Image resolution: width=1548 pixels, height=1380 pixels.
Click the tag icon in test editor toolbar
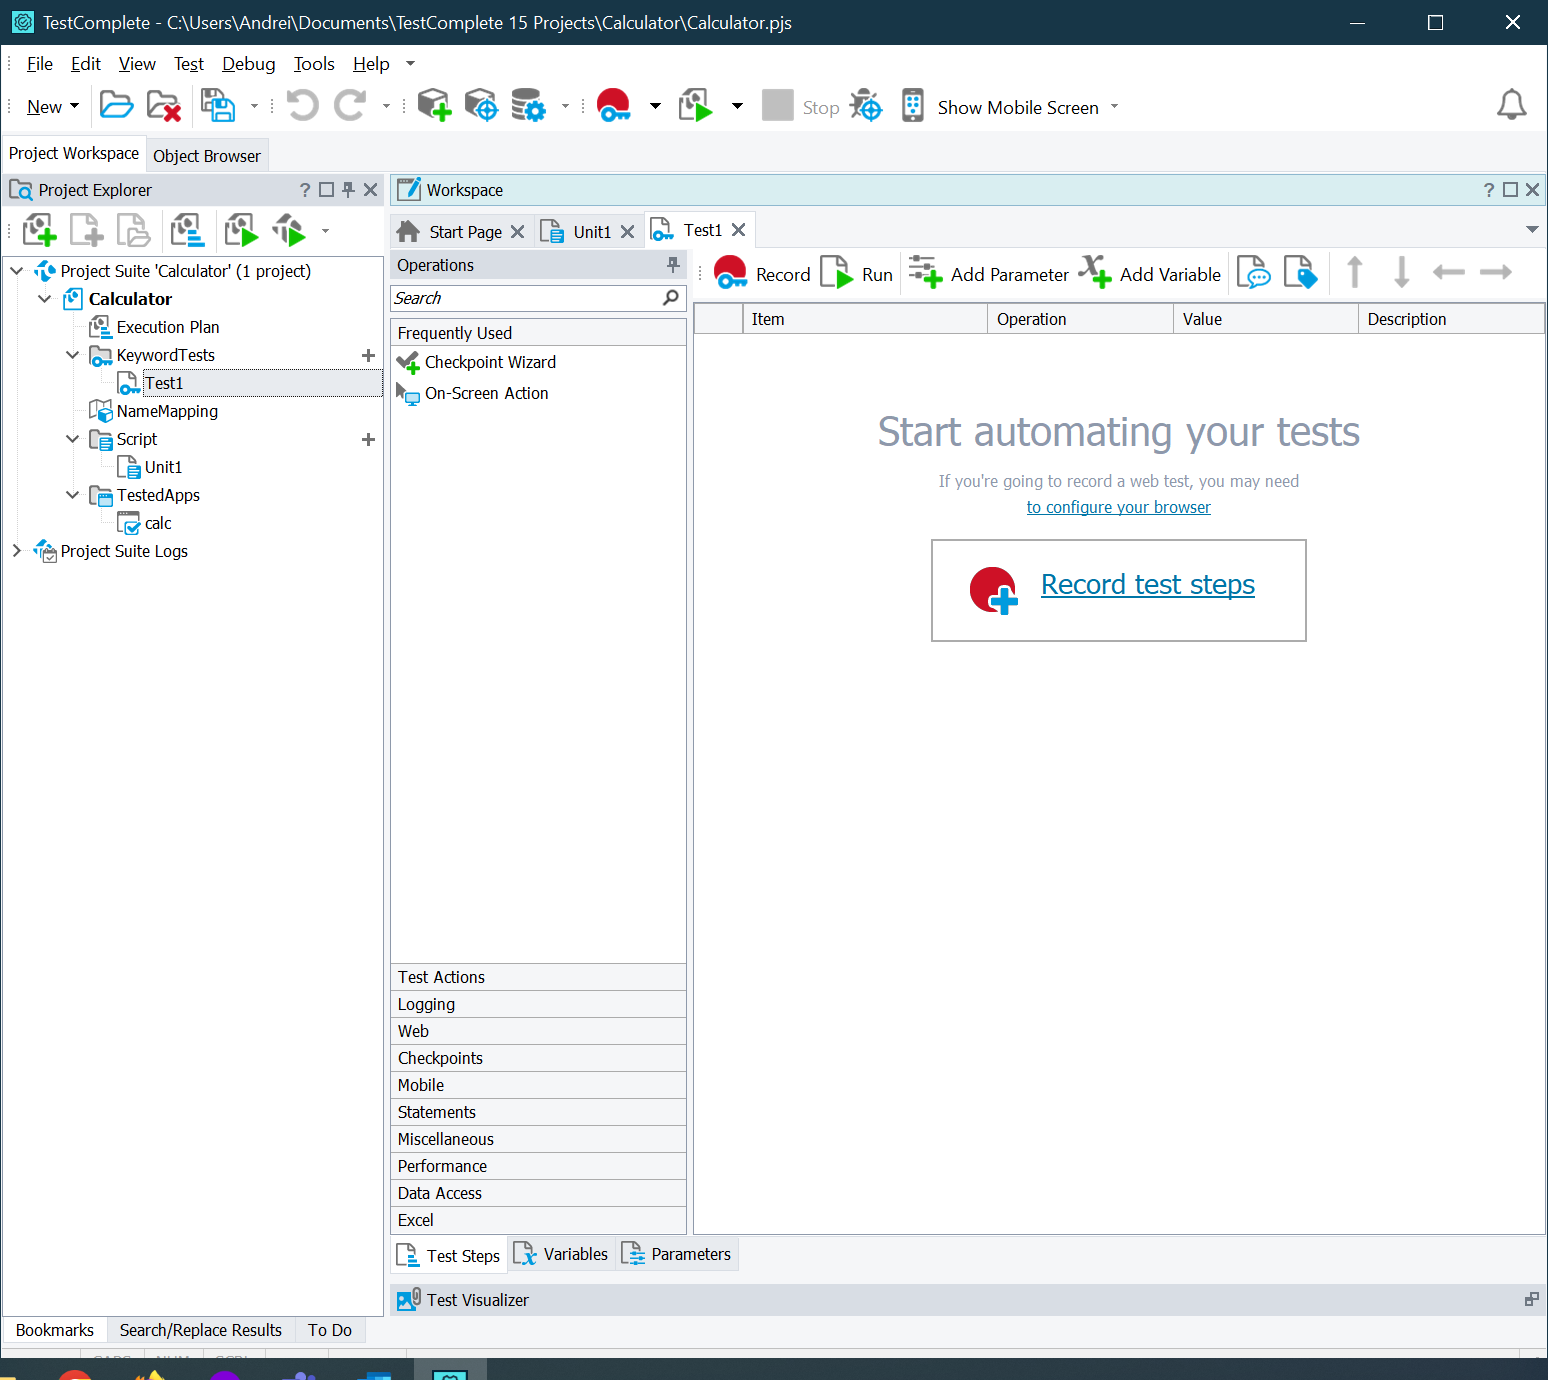click(1300, 272)
